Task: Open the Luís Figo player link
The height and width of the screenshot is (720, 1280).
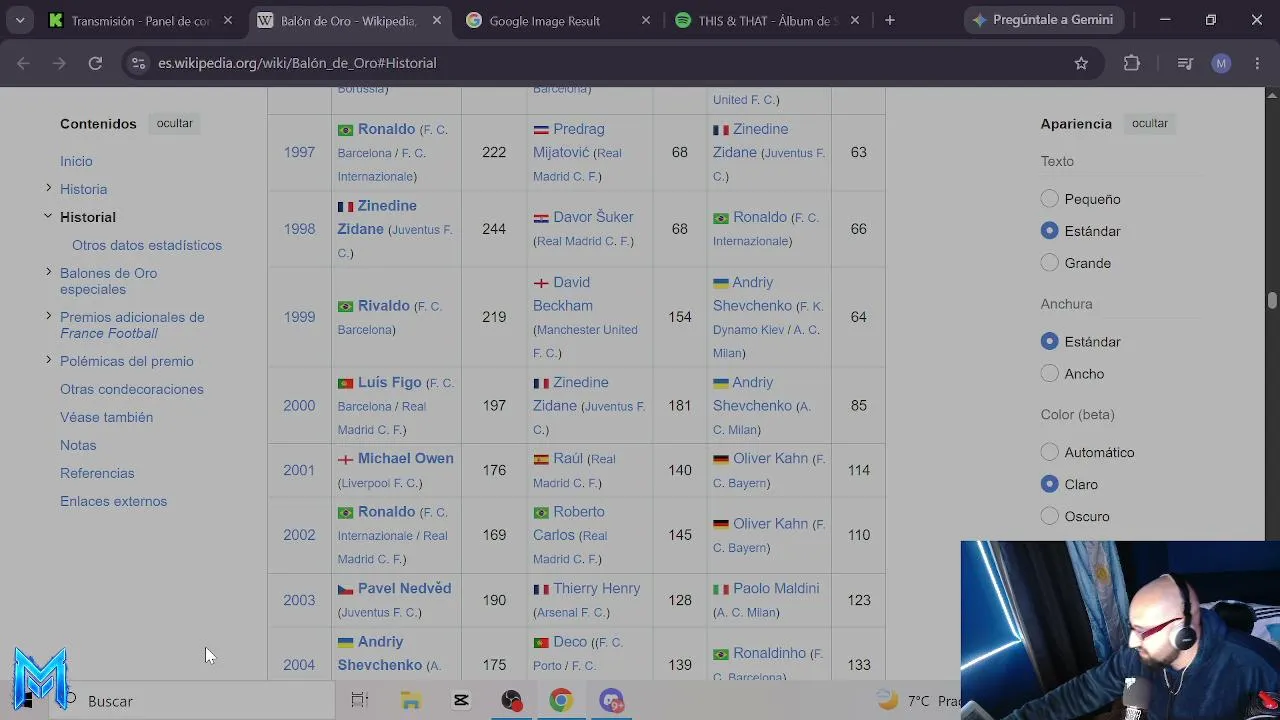Action: tap(390, 382)
